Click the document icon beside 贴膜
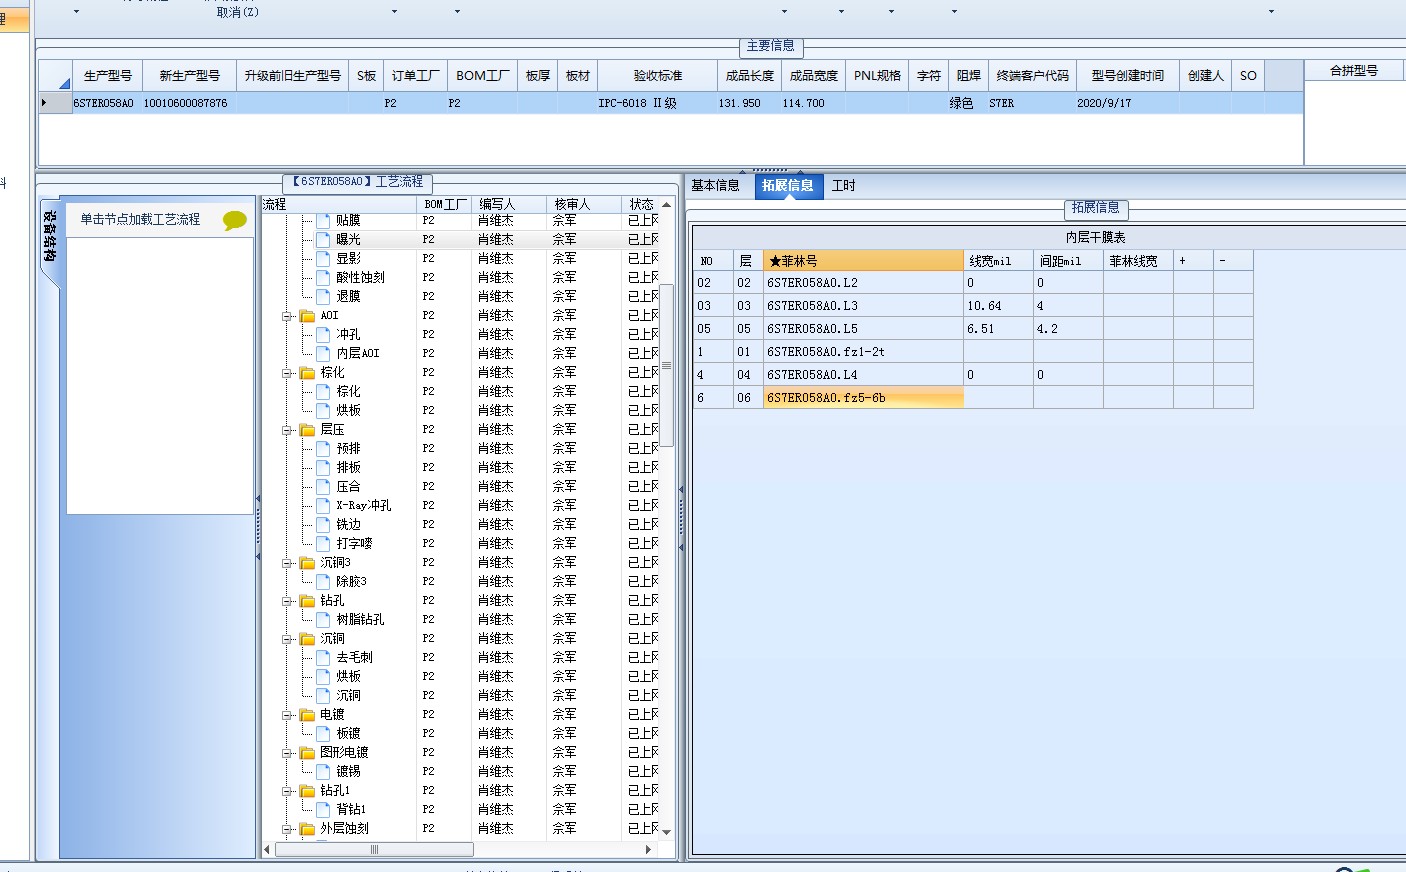 click(324, 220)
